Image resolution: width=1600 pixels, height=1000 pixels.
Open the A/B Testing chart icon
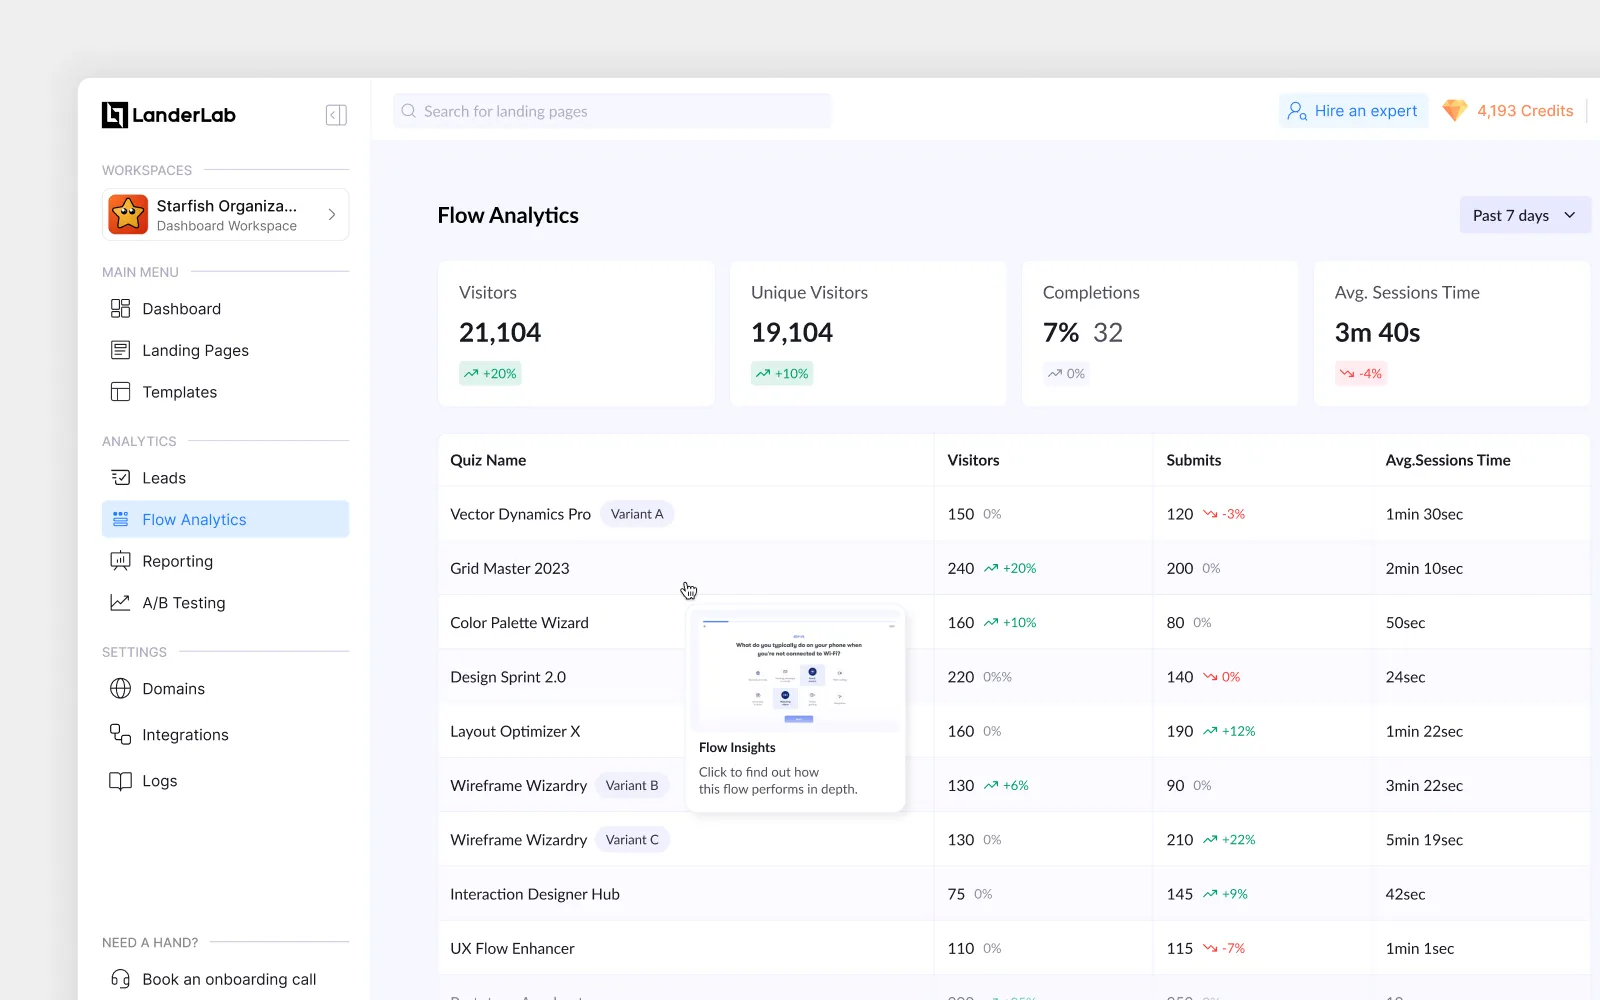[120, 602]
